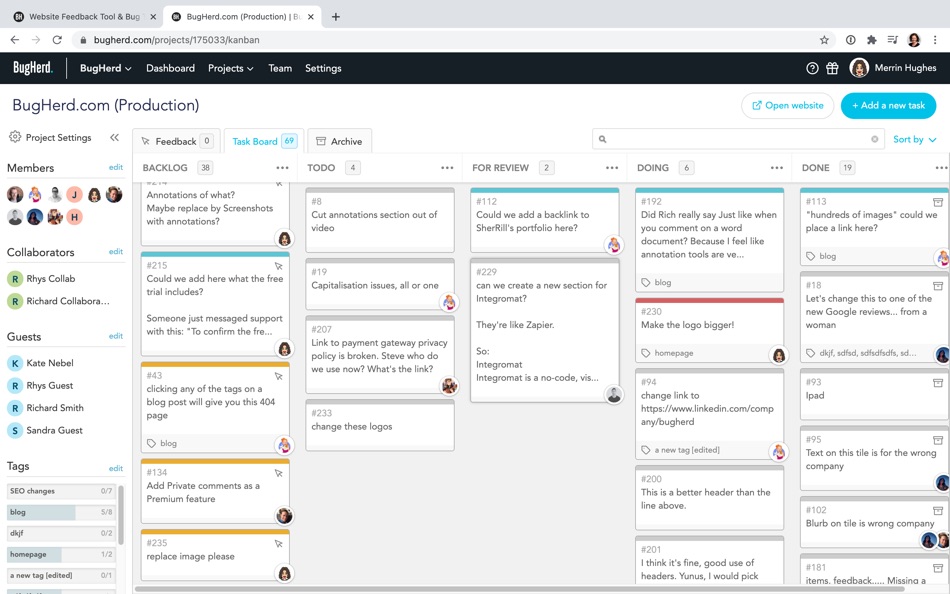The image size is (950, 594).
Task: Open DOING column three-dot menu
Action: [777, 168]
